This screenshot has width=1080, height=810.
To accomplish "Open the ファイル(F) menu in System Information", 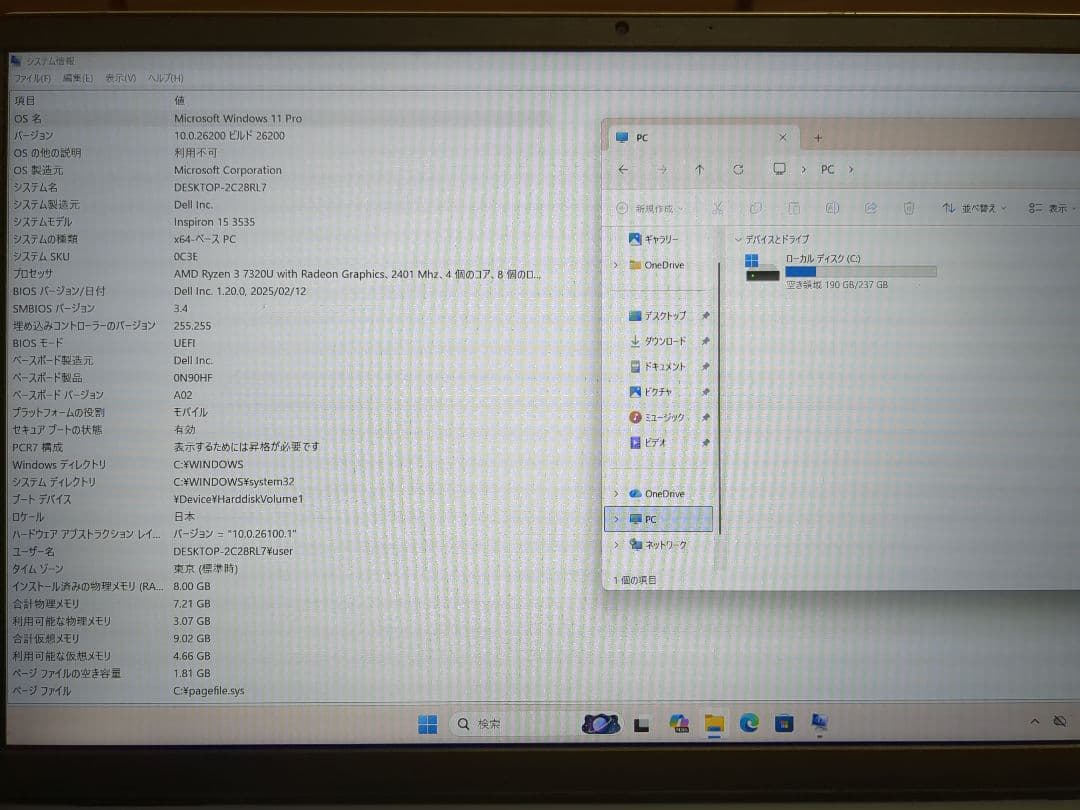I will pyautogui.click(x=32, y=78).
